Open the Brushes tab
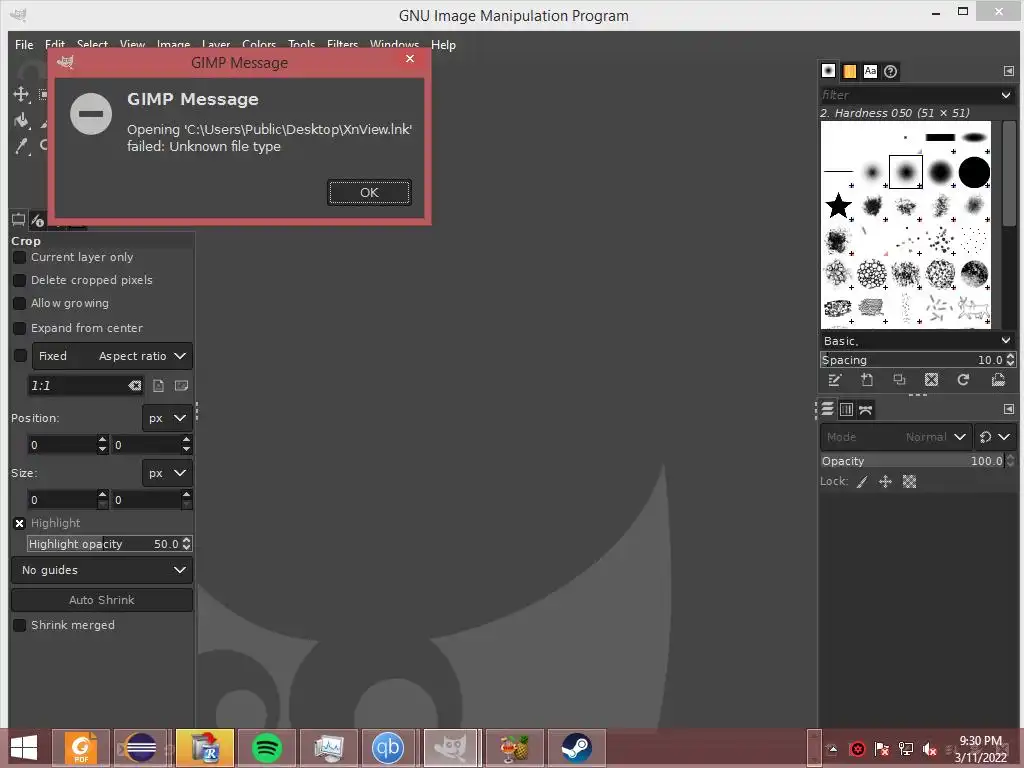This screenshot has height=768, width=1024. [x=829, y=71]
